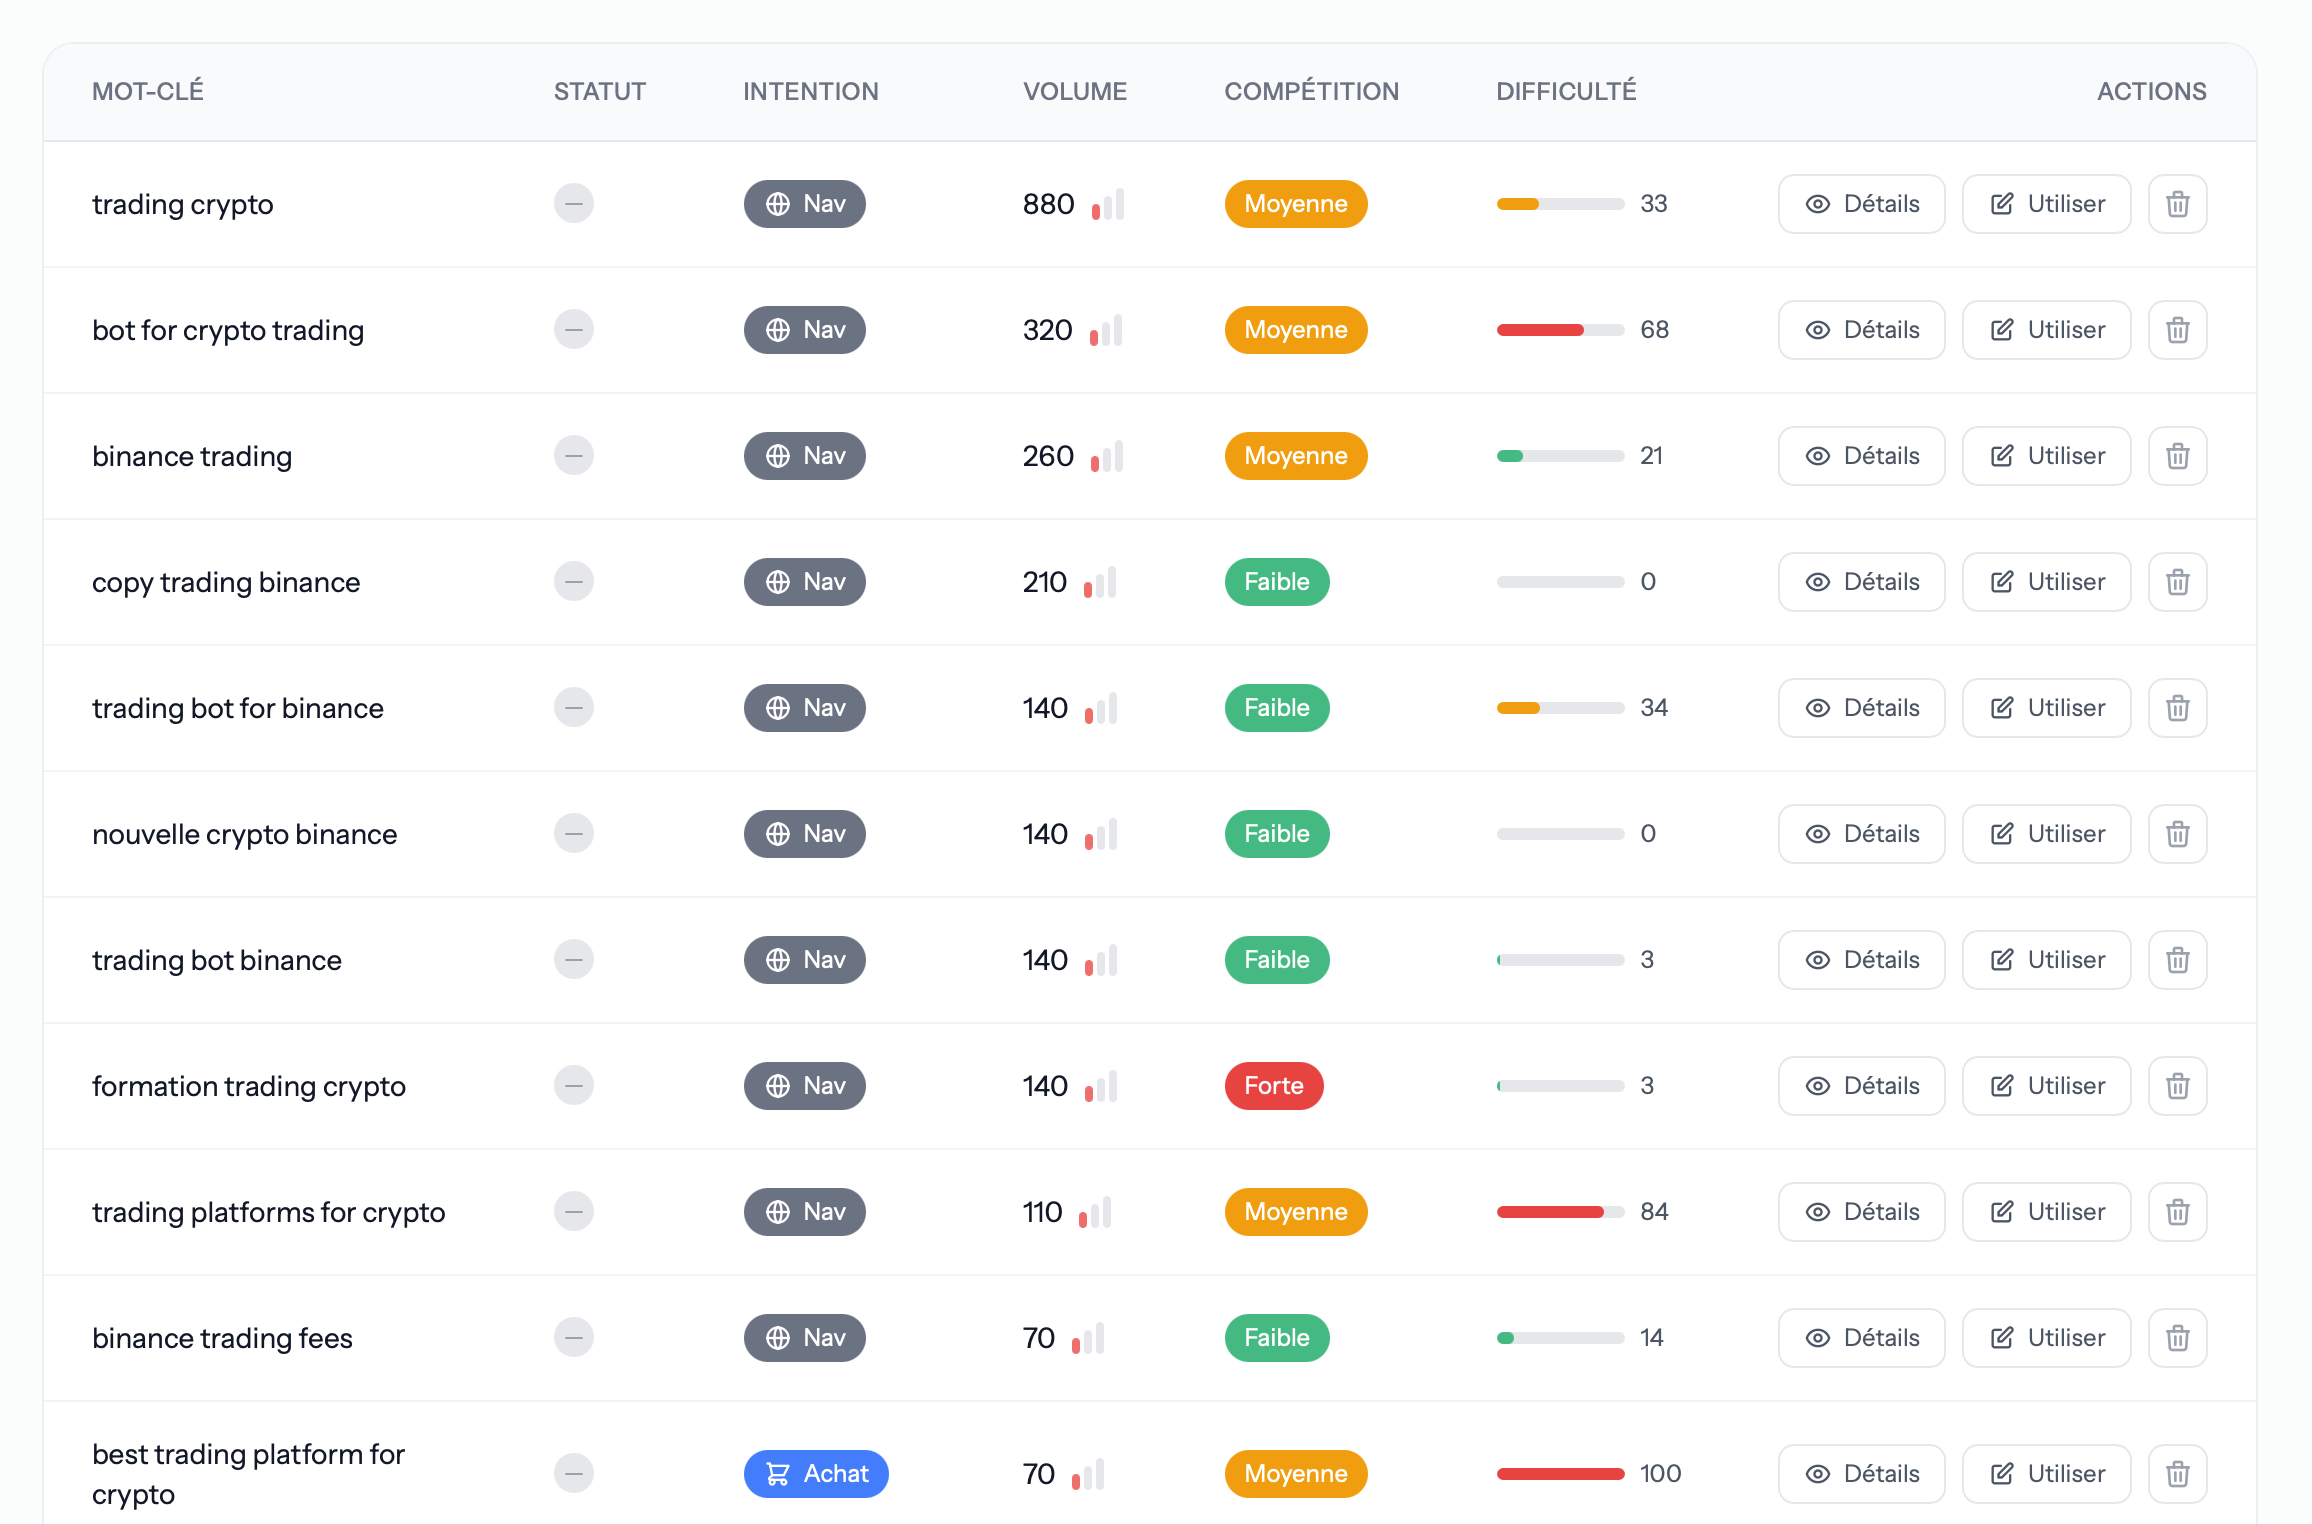Click the globe icon in the Nav badge for 'copy trading binance'
Screen dimensions: 2312x1524
tap(778, 581)
